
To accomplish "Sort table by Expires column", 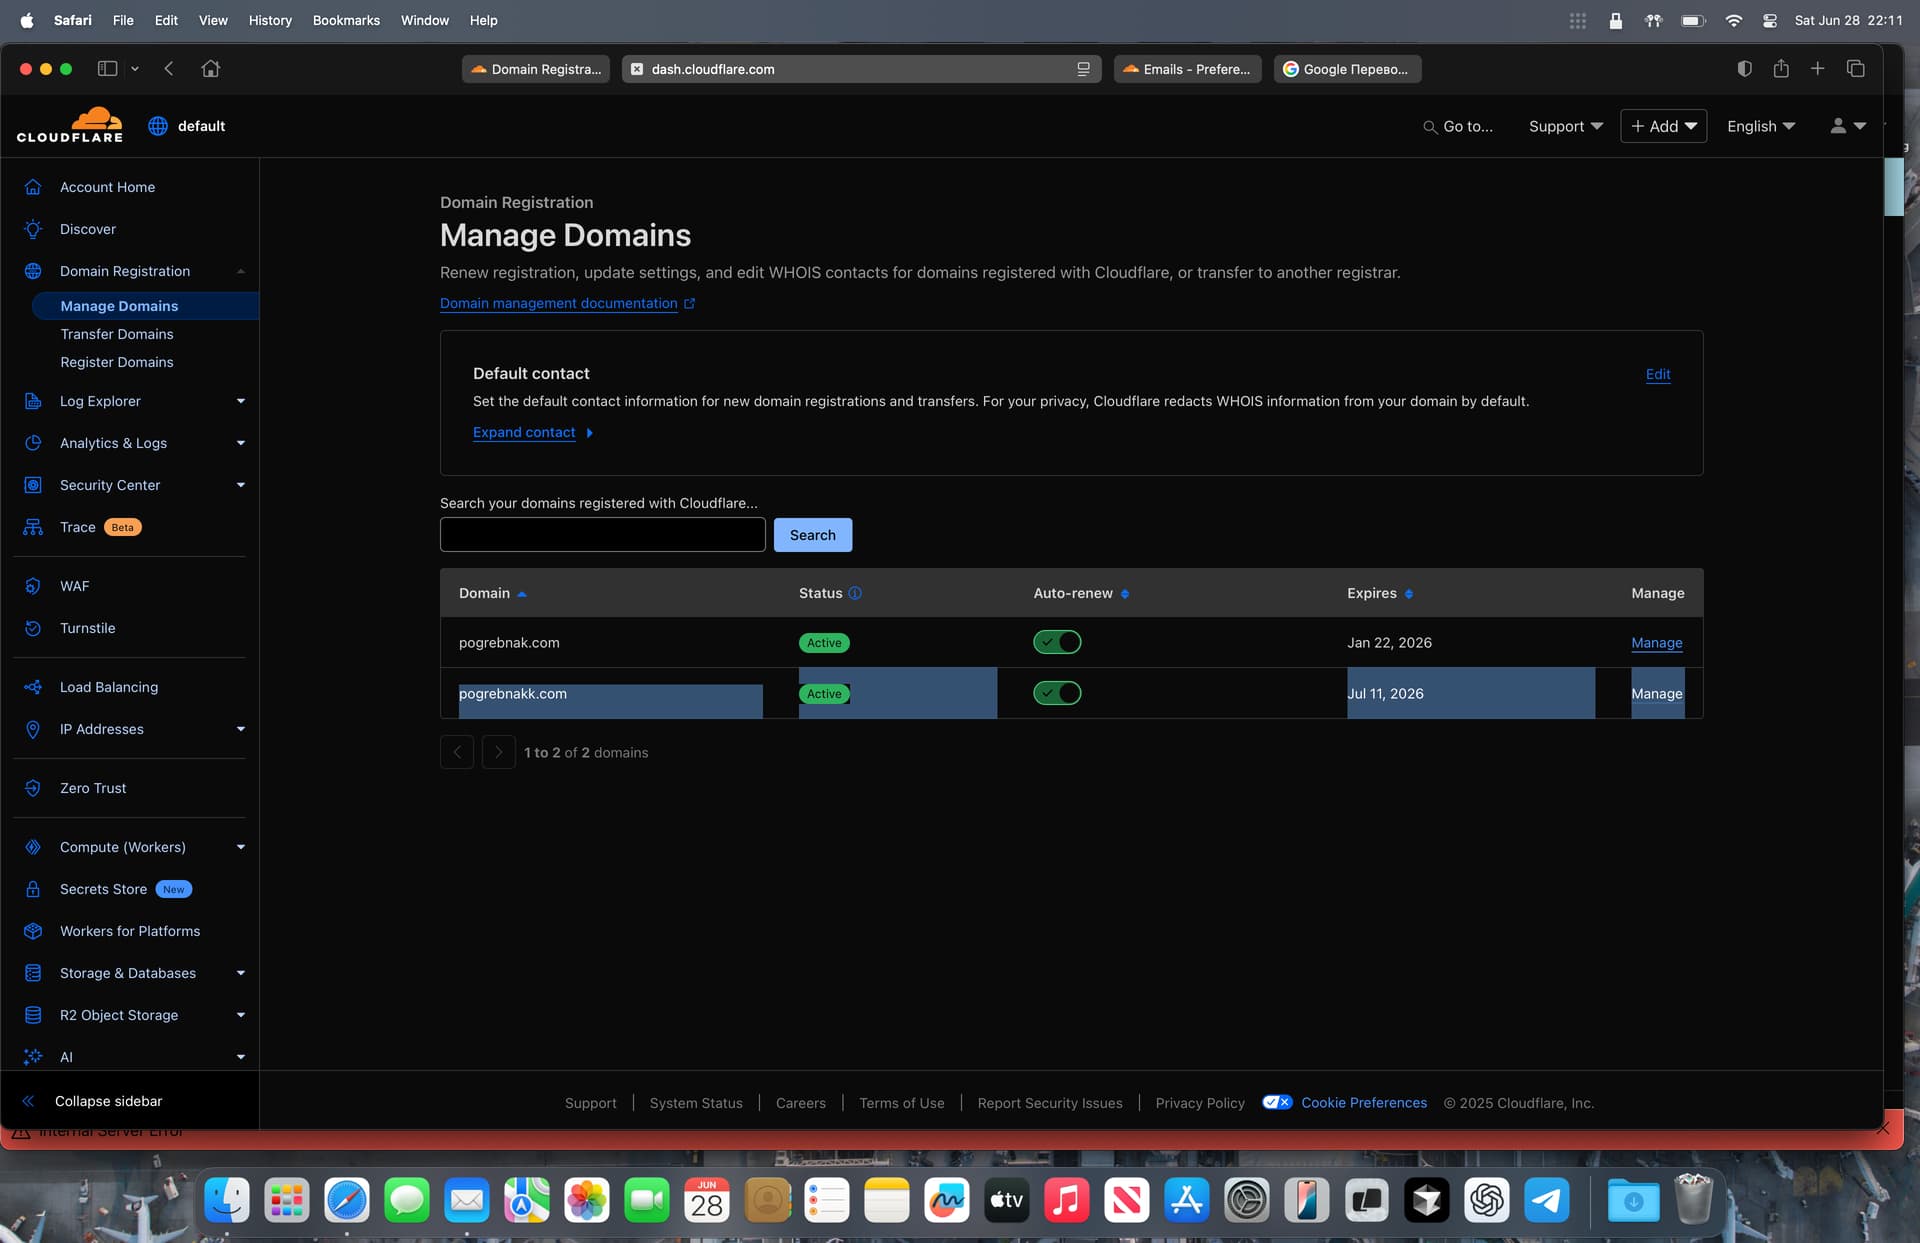I will point(1380,593).
